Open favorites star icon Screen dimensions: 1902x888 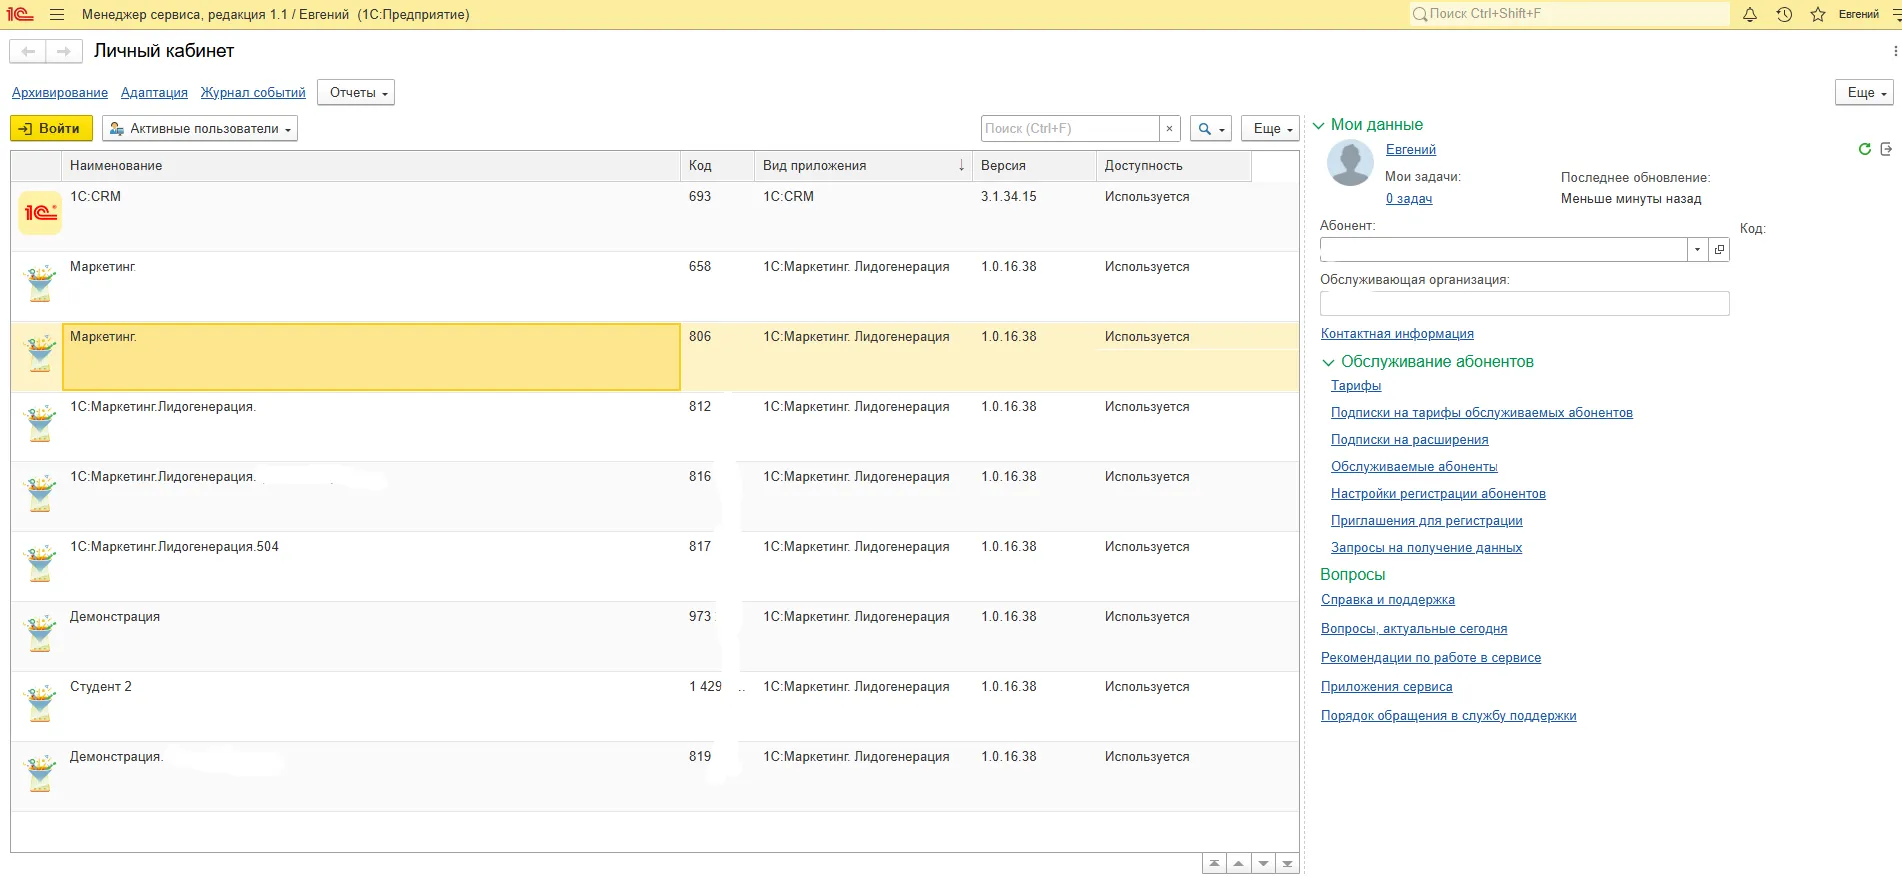[x=1818, y=15]
